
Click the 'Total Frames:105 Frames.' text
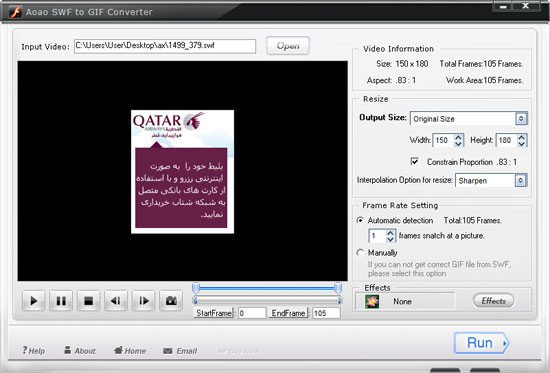click(481, 64)
